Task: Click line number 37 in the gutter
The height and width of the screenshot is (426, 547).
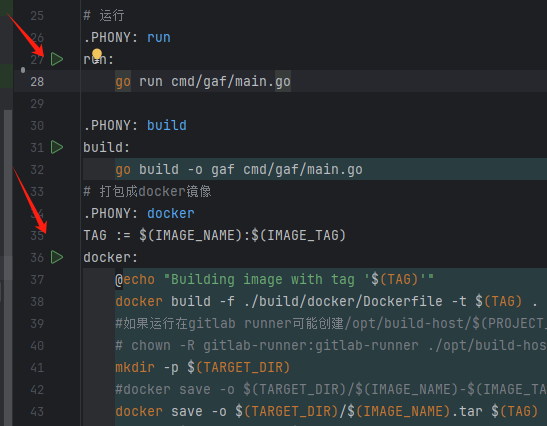Action: (37, 280)
